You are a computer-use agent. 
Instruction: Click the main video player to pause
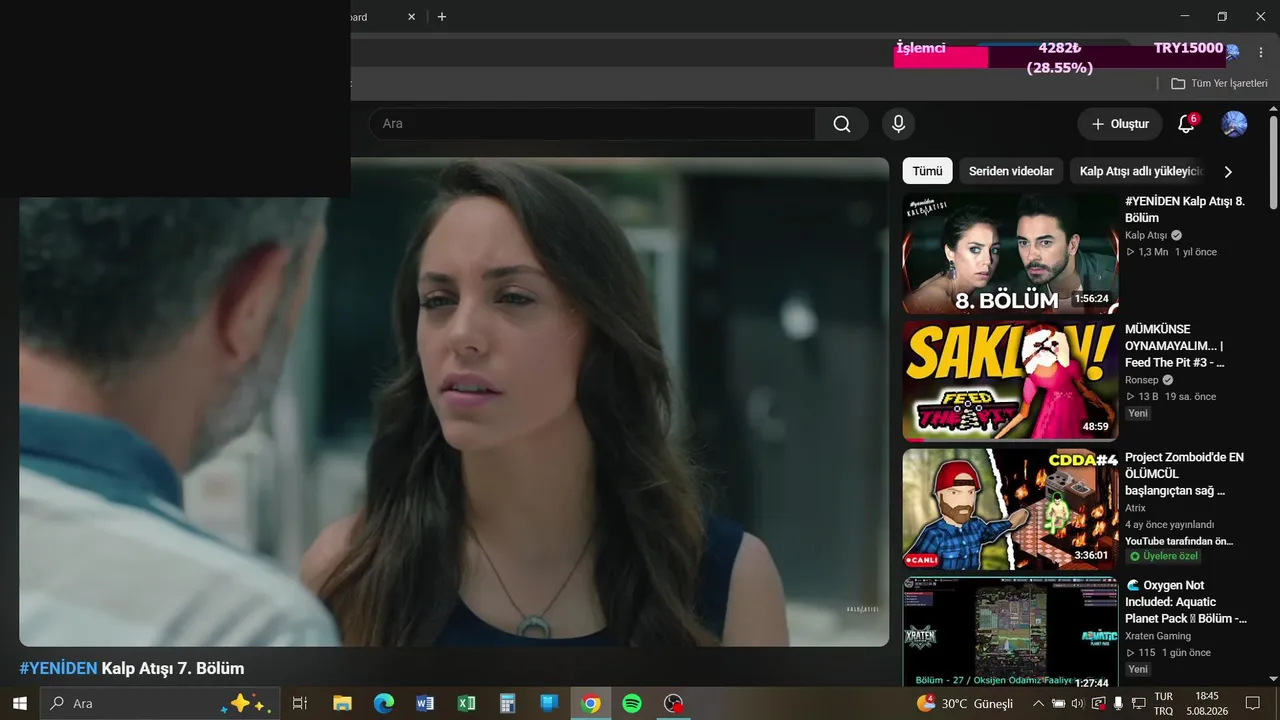pos(454,402)
